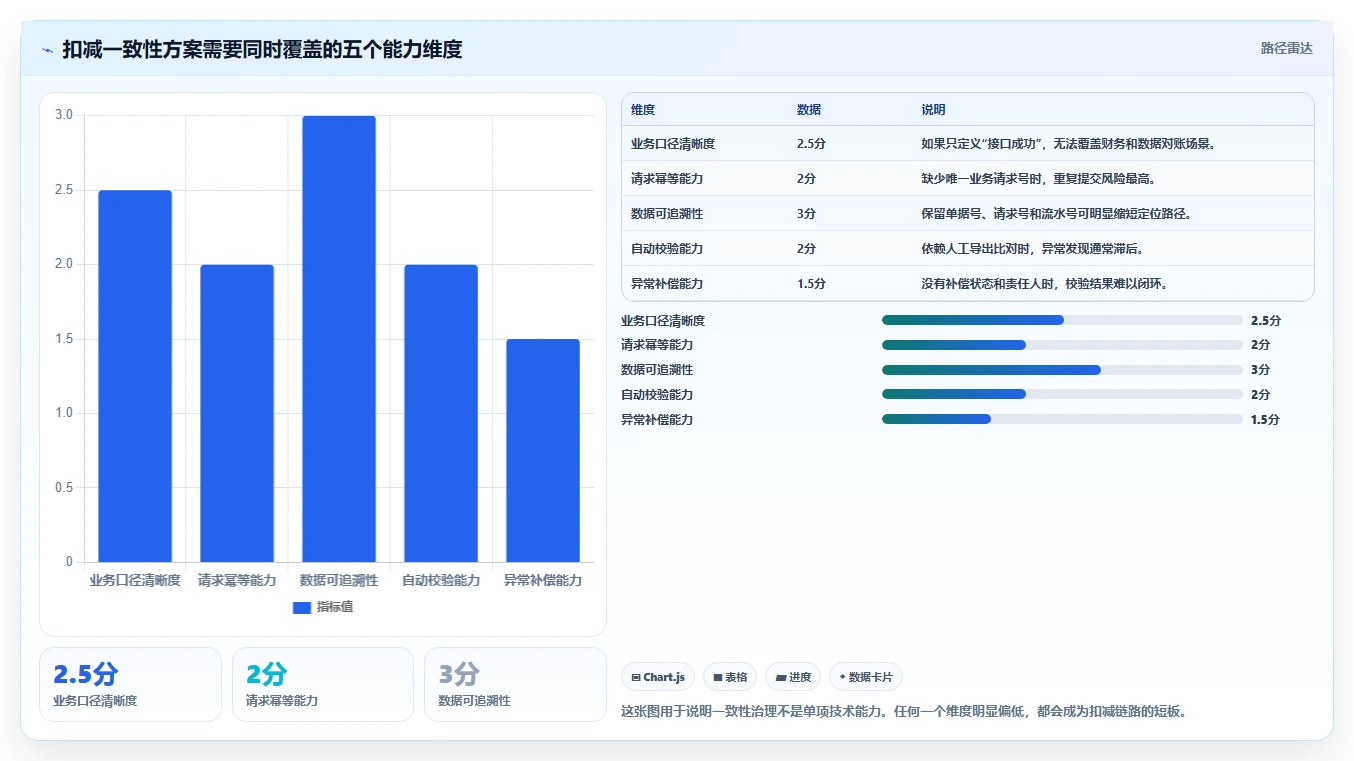The height and width of the screenshot is (761, 1354).
Task: Select the 路径雷达 label in header
Action: tap(1287, 48)
